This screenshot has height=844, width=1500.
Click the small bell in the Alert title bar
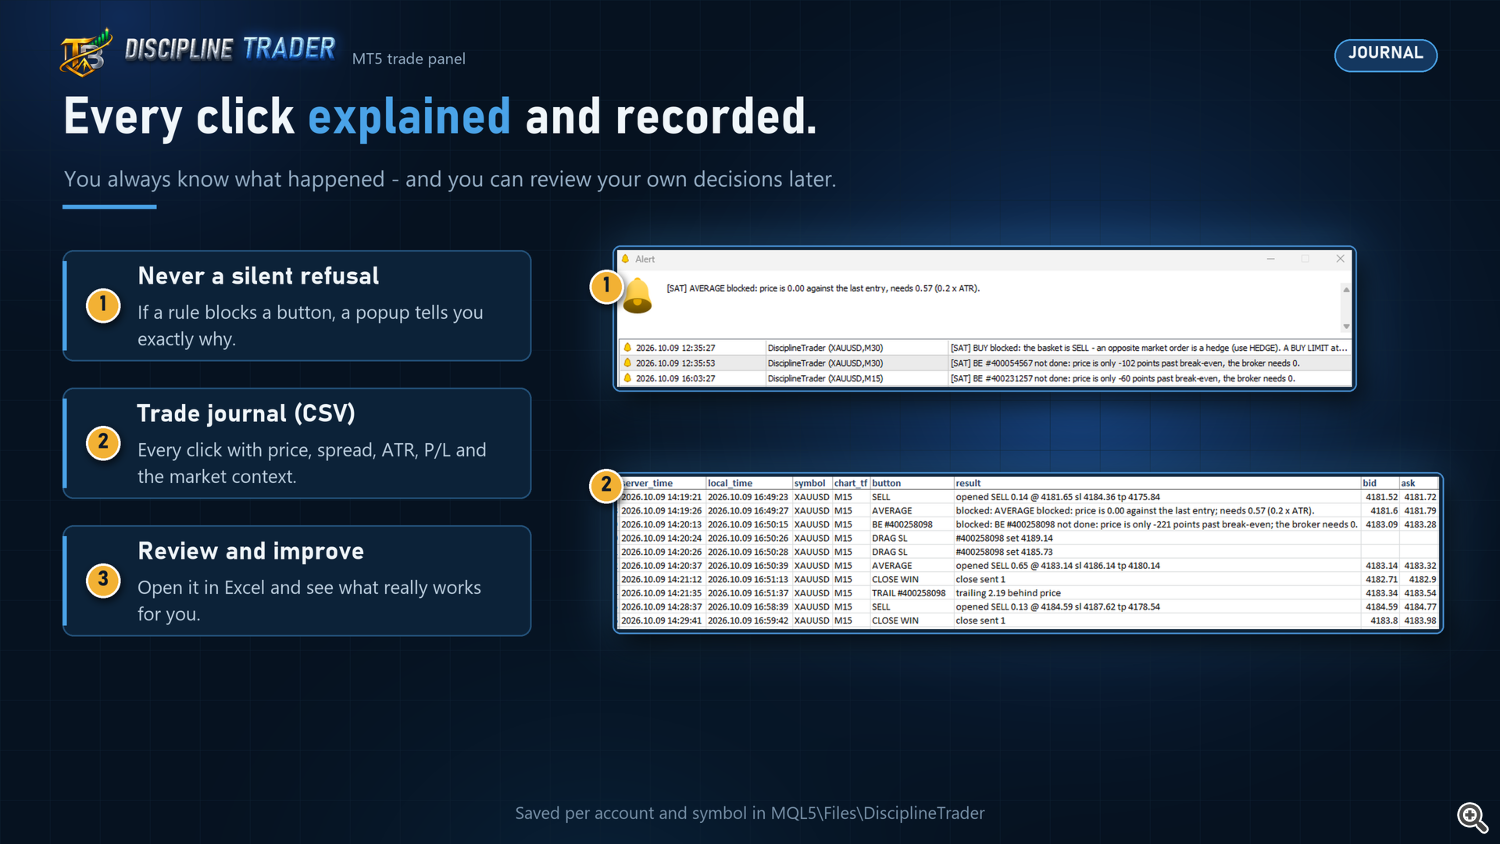[x=626, y=259]
